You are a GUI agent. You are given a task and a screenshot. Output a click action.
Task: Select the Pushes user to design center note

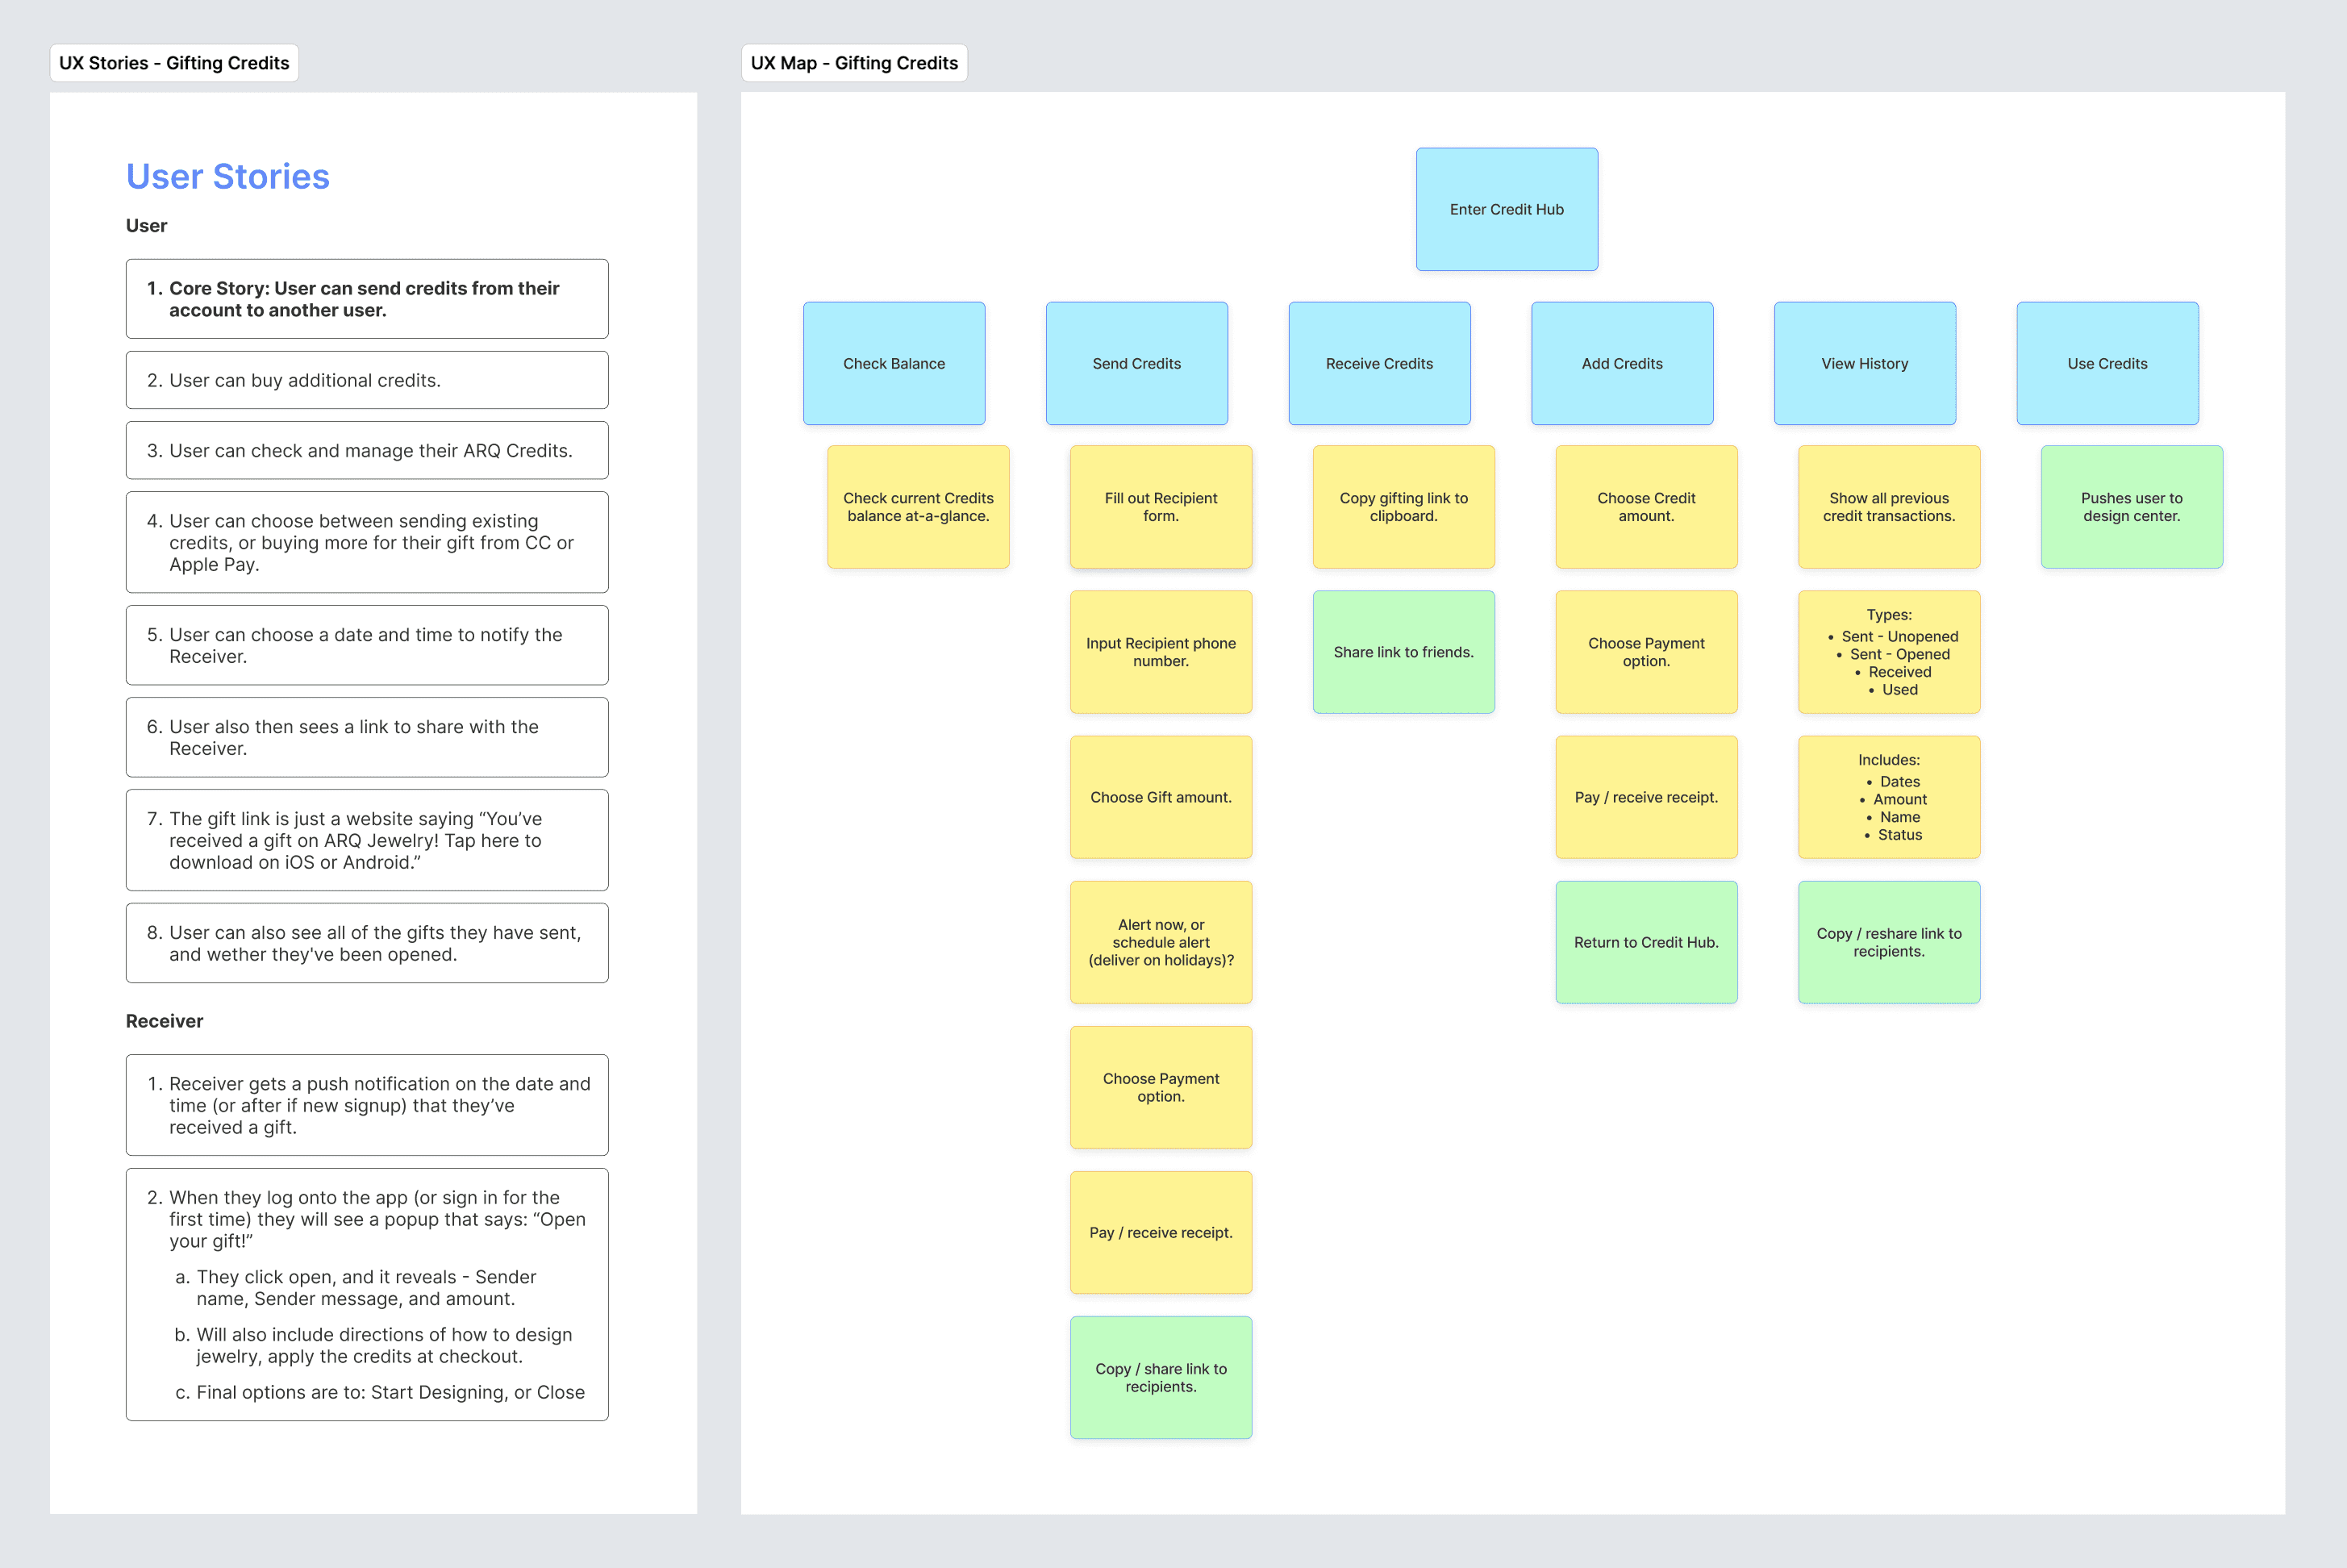tap(2131, 507)
